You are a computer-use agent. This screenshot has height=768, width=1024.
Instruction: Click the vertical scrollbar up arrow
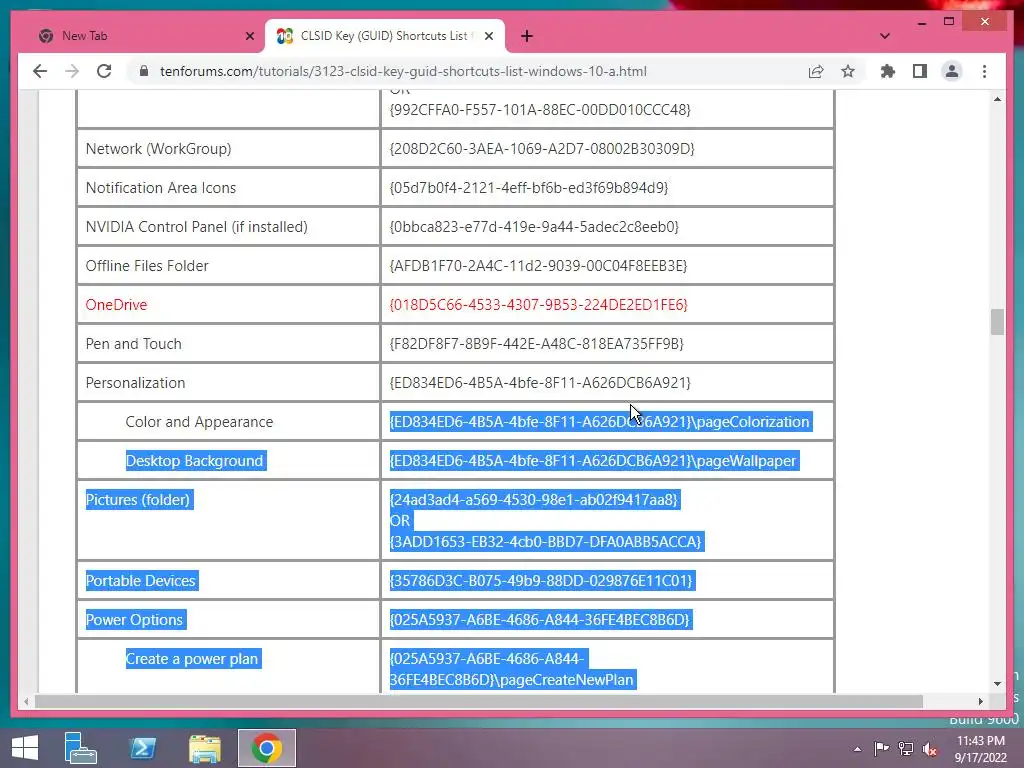point(997,99)
